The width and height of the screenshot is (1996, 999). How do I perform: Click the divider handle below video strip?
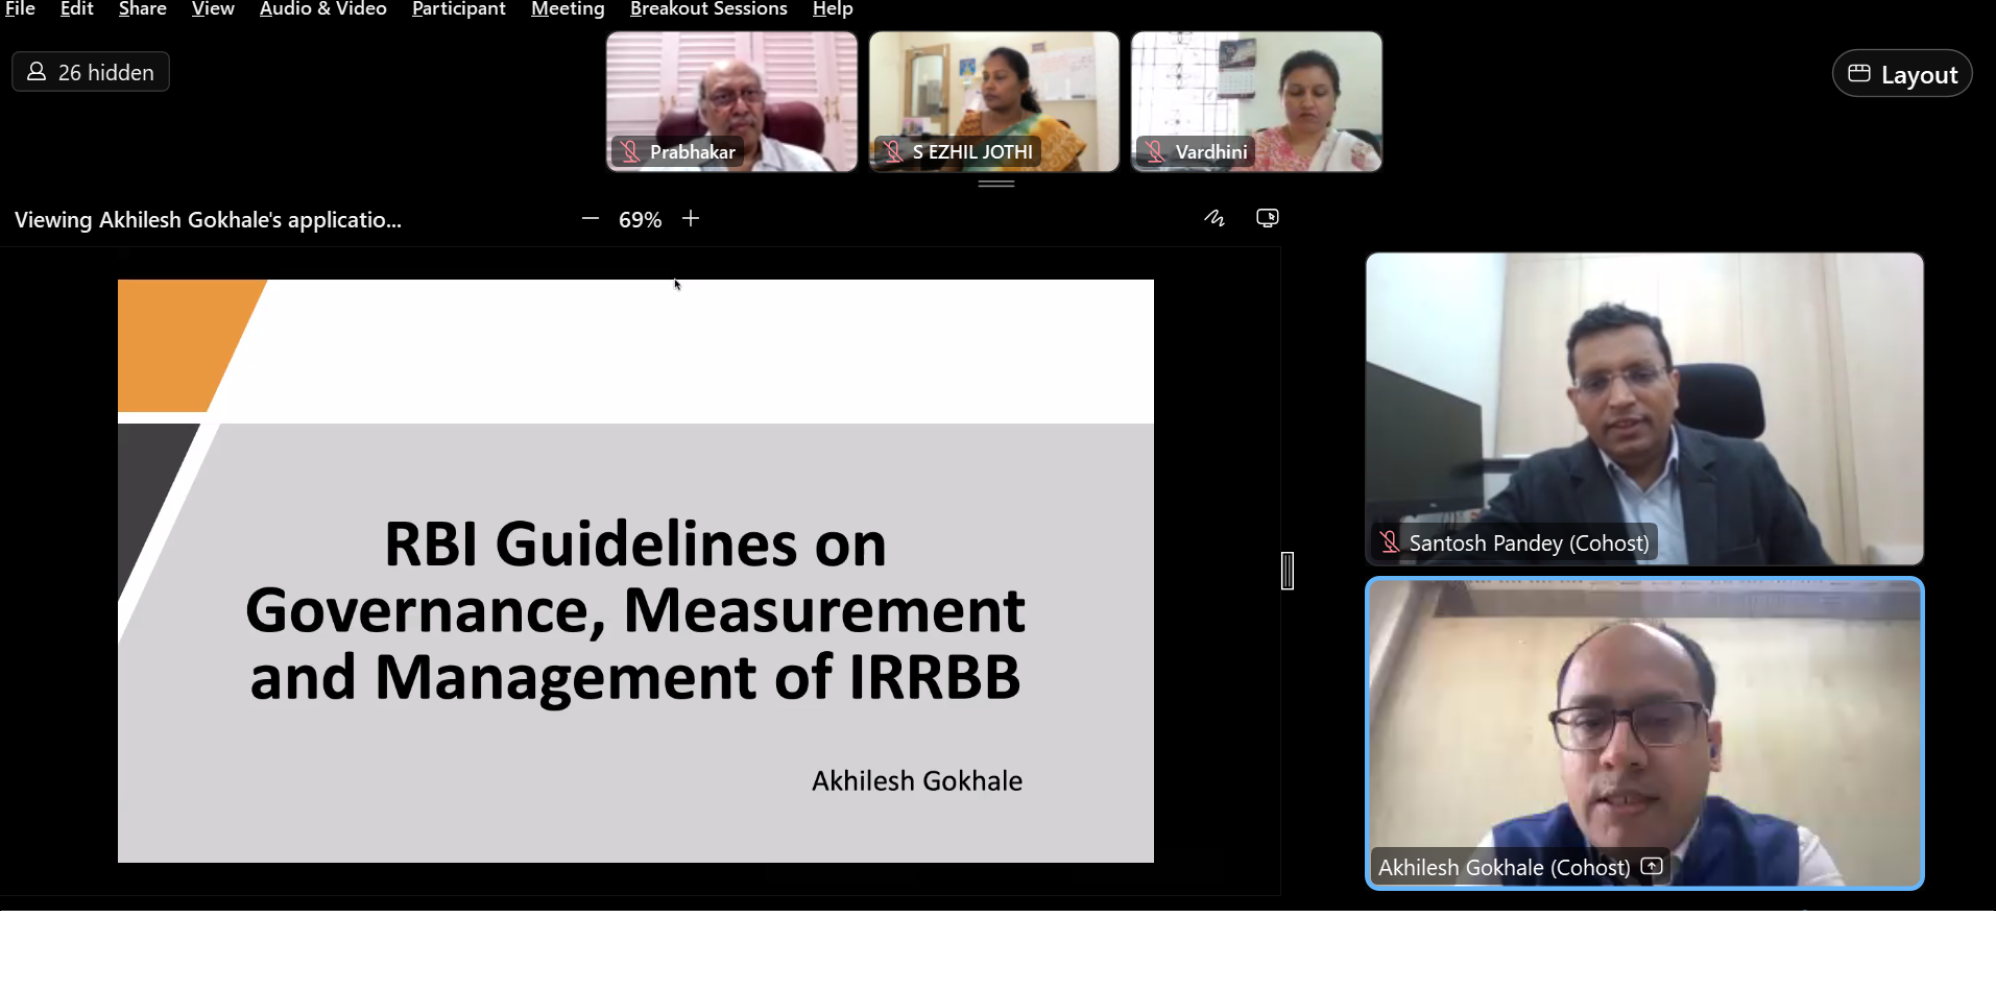point(996,184)
